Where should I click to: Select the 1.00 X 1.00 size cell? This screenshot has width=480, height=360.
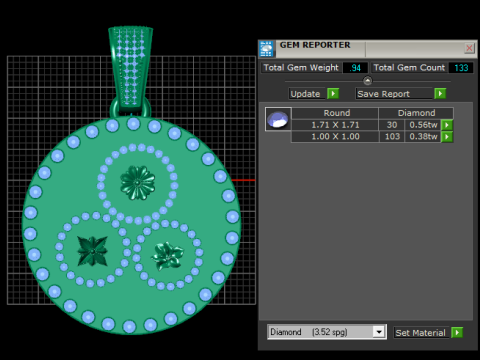point(335,137)
